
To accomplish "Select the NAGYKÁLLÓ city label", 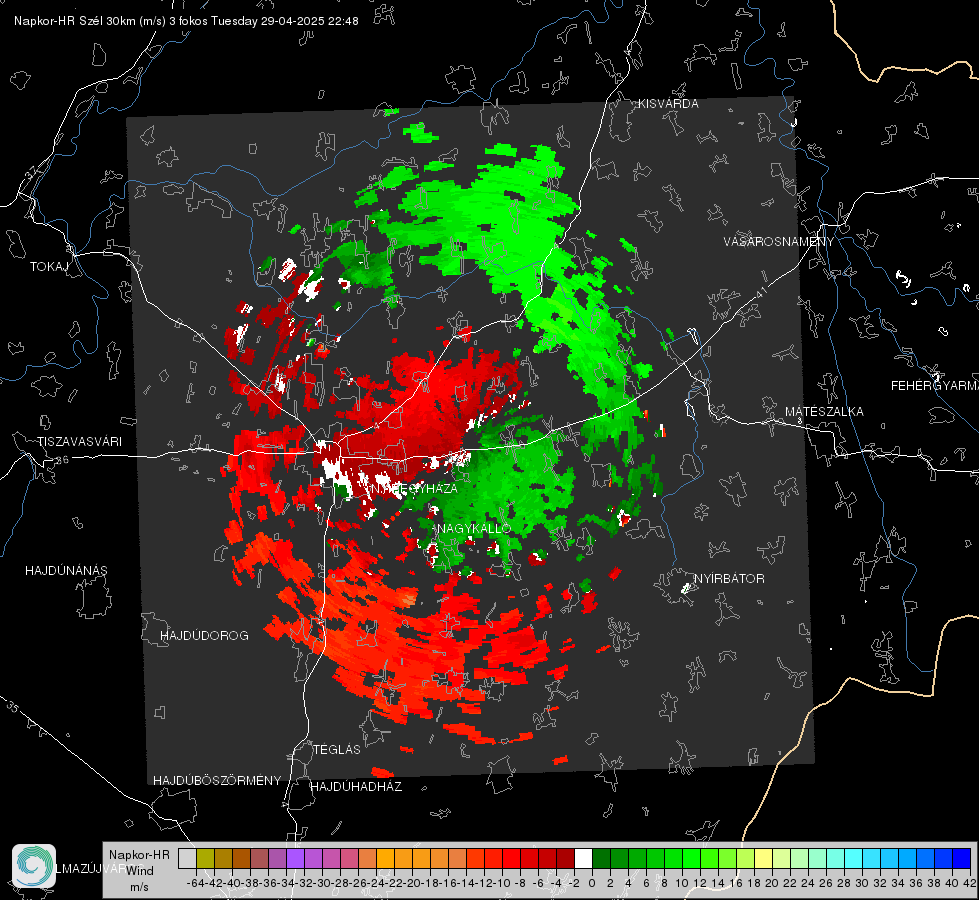I will tap(474, 528).
